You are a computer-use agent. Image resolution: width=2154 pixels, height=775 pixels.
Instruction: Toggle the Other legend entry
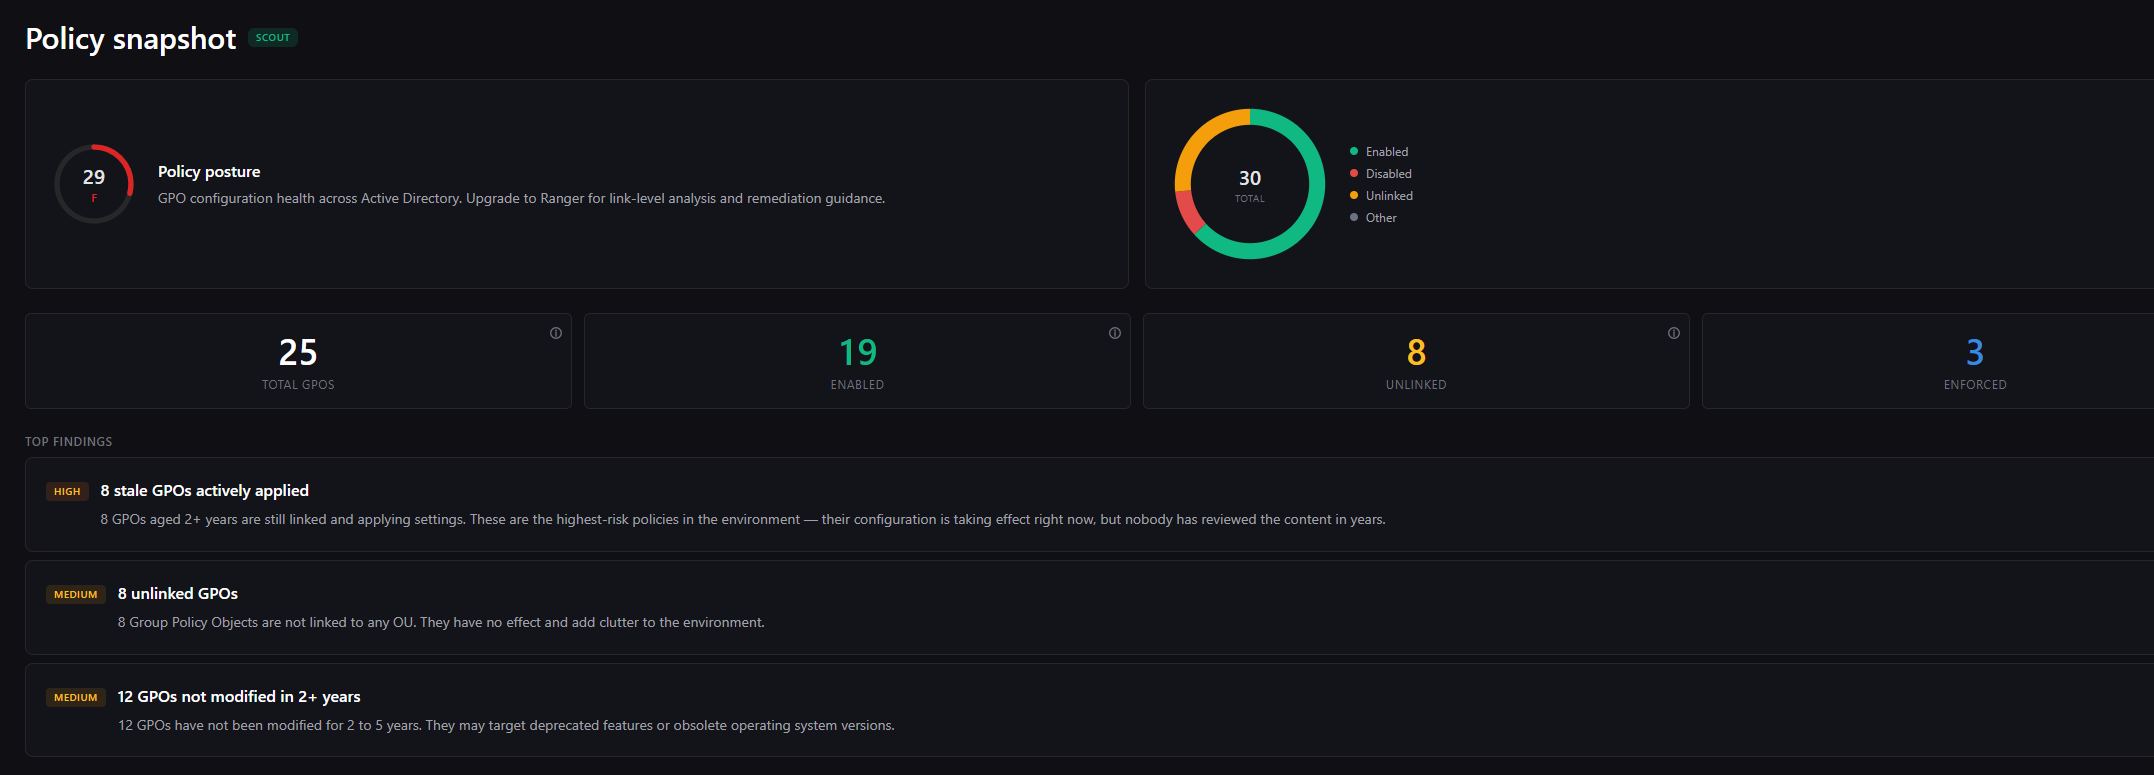[x=1373, y=218]
